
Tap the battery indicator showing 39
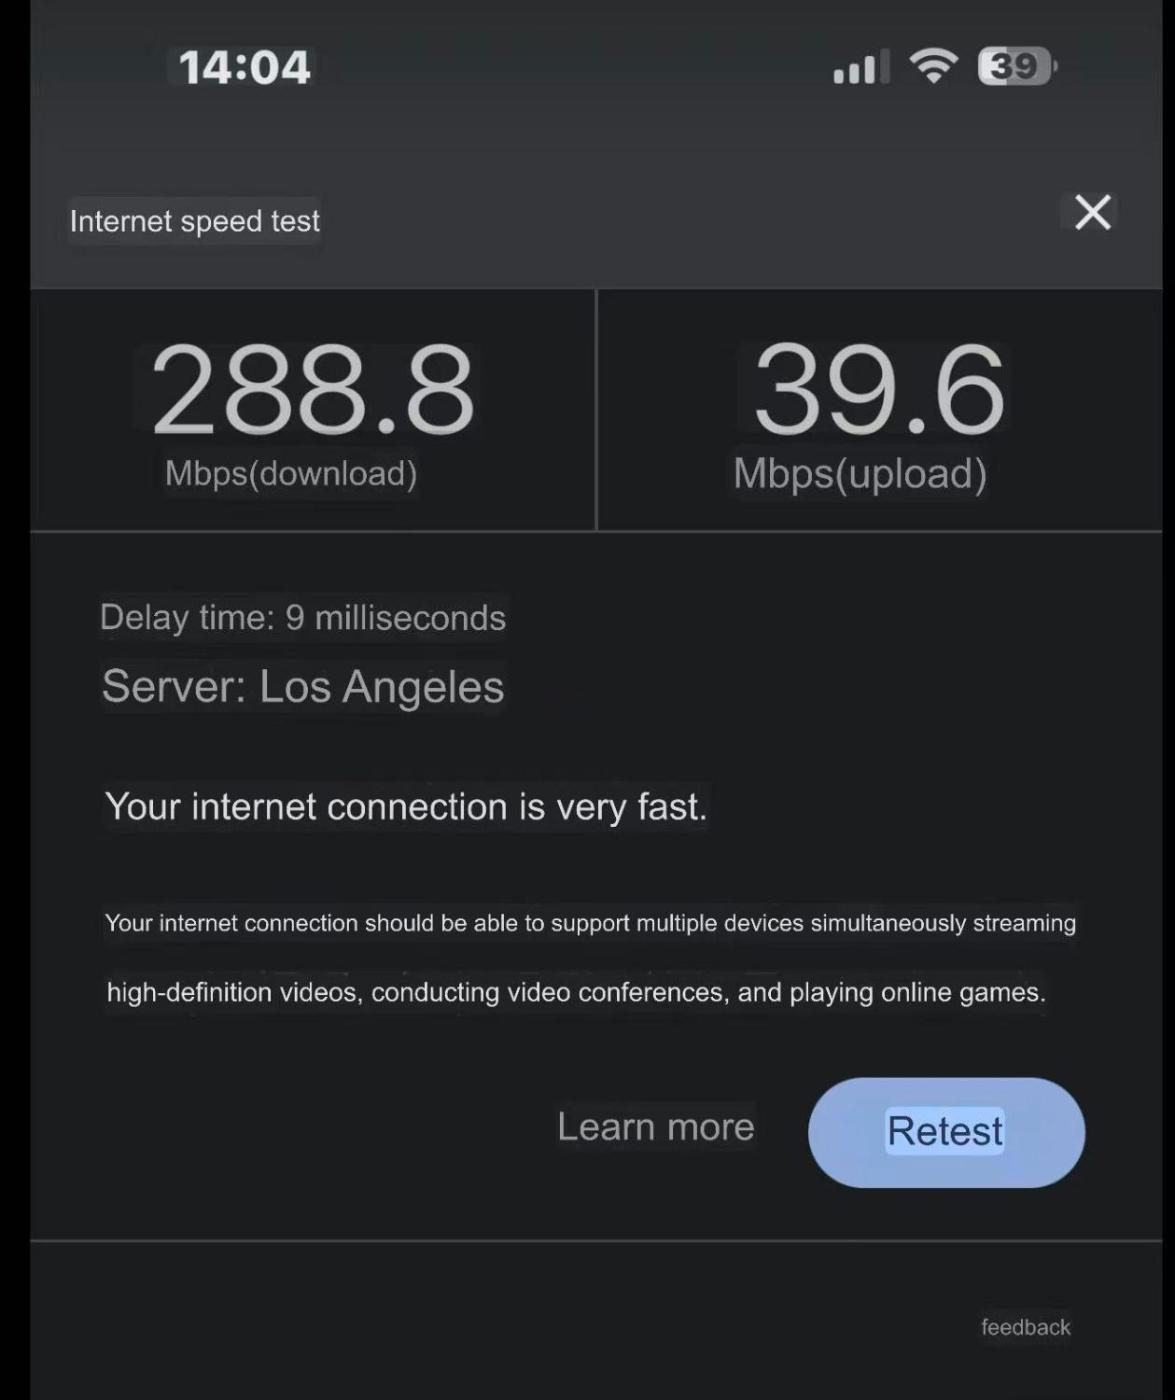[x=1016, y=66]
